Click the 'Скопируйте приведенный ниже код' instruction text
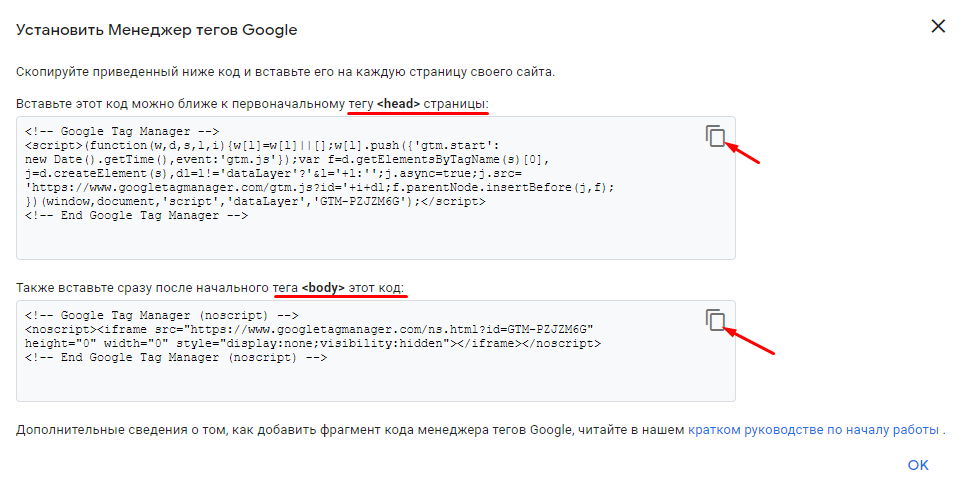The height and width of the screenshot is (486, 963). [284, 72]
